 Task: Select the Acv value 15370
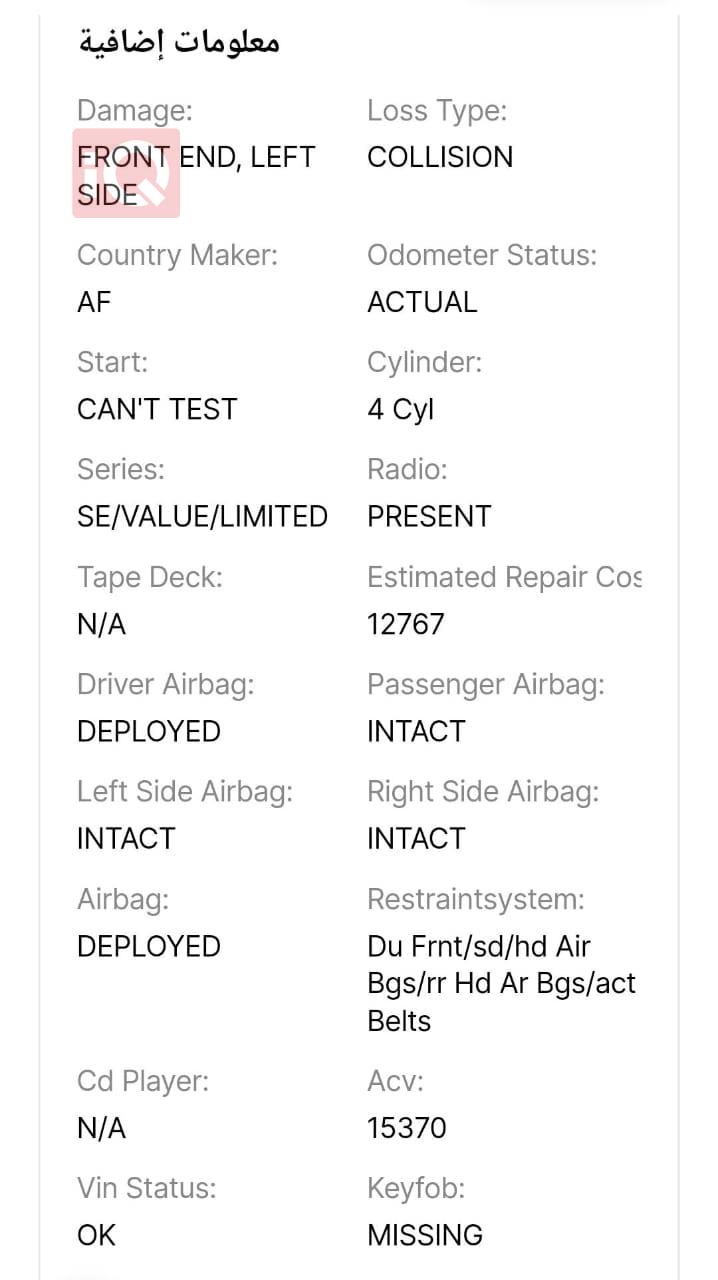click(x=406, y=1128)
